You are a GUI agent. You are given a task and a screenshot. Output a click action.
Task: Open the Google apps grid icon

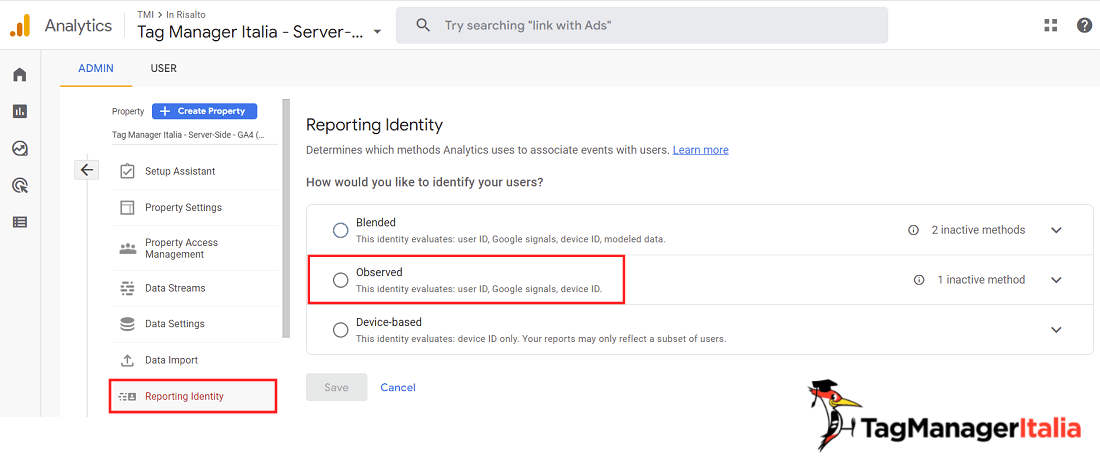coord(1050,25)
